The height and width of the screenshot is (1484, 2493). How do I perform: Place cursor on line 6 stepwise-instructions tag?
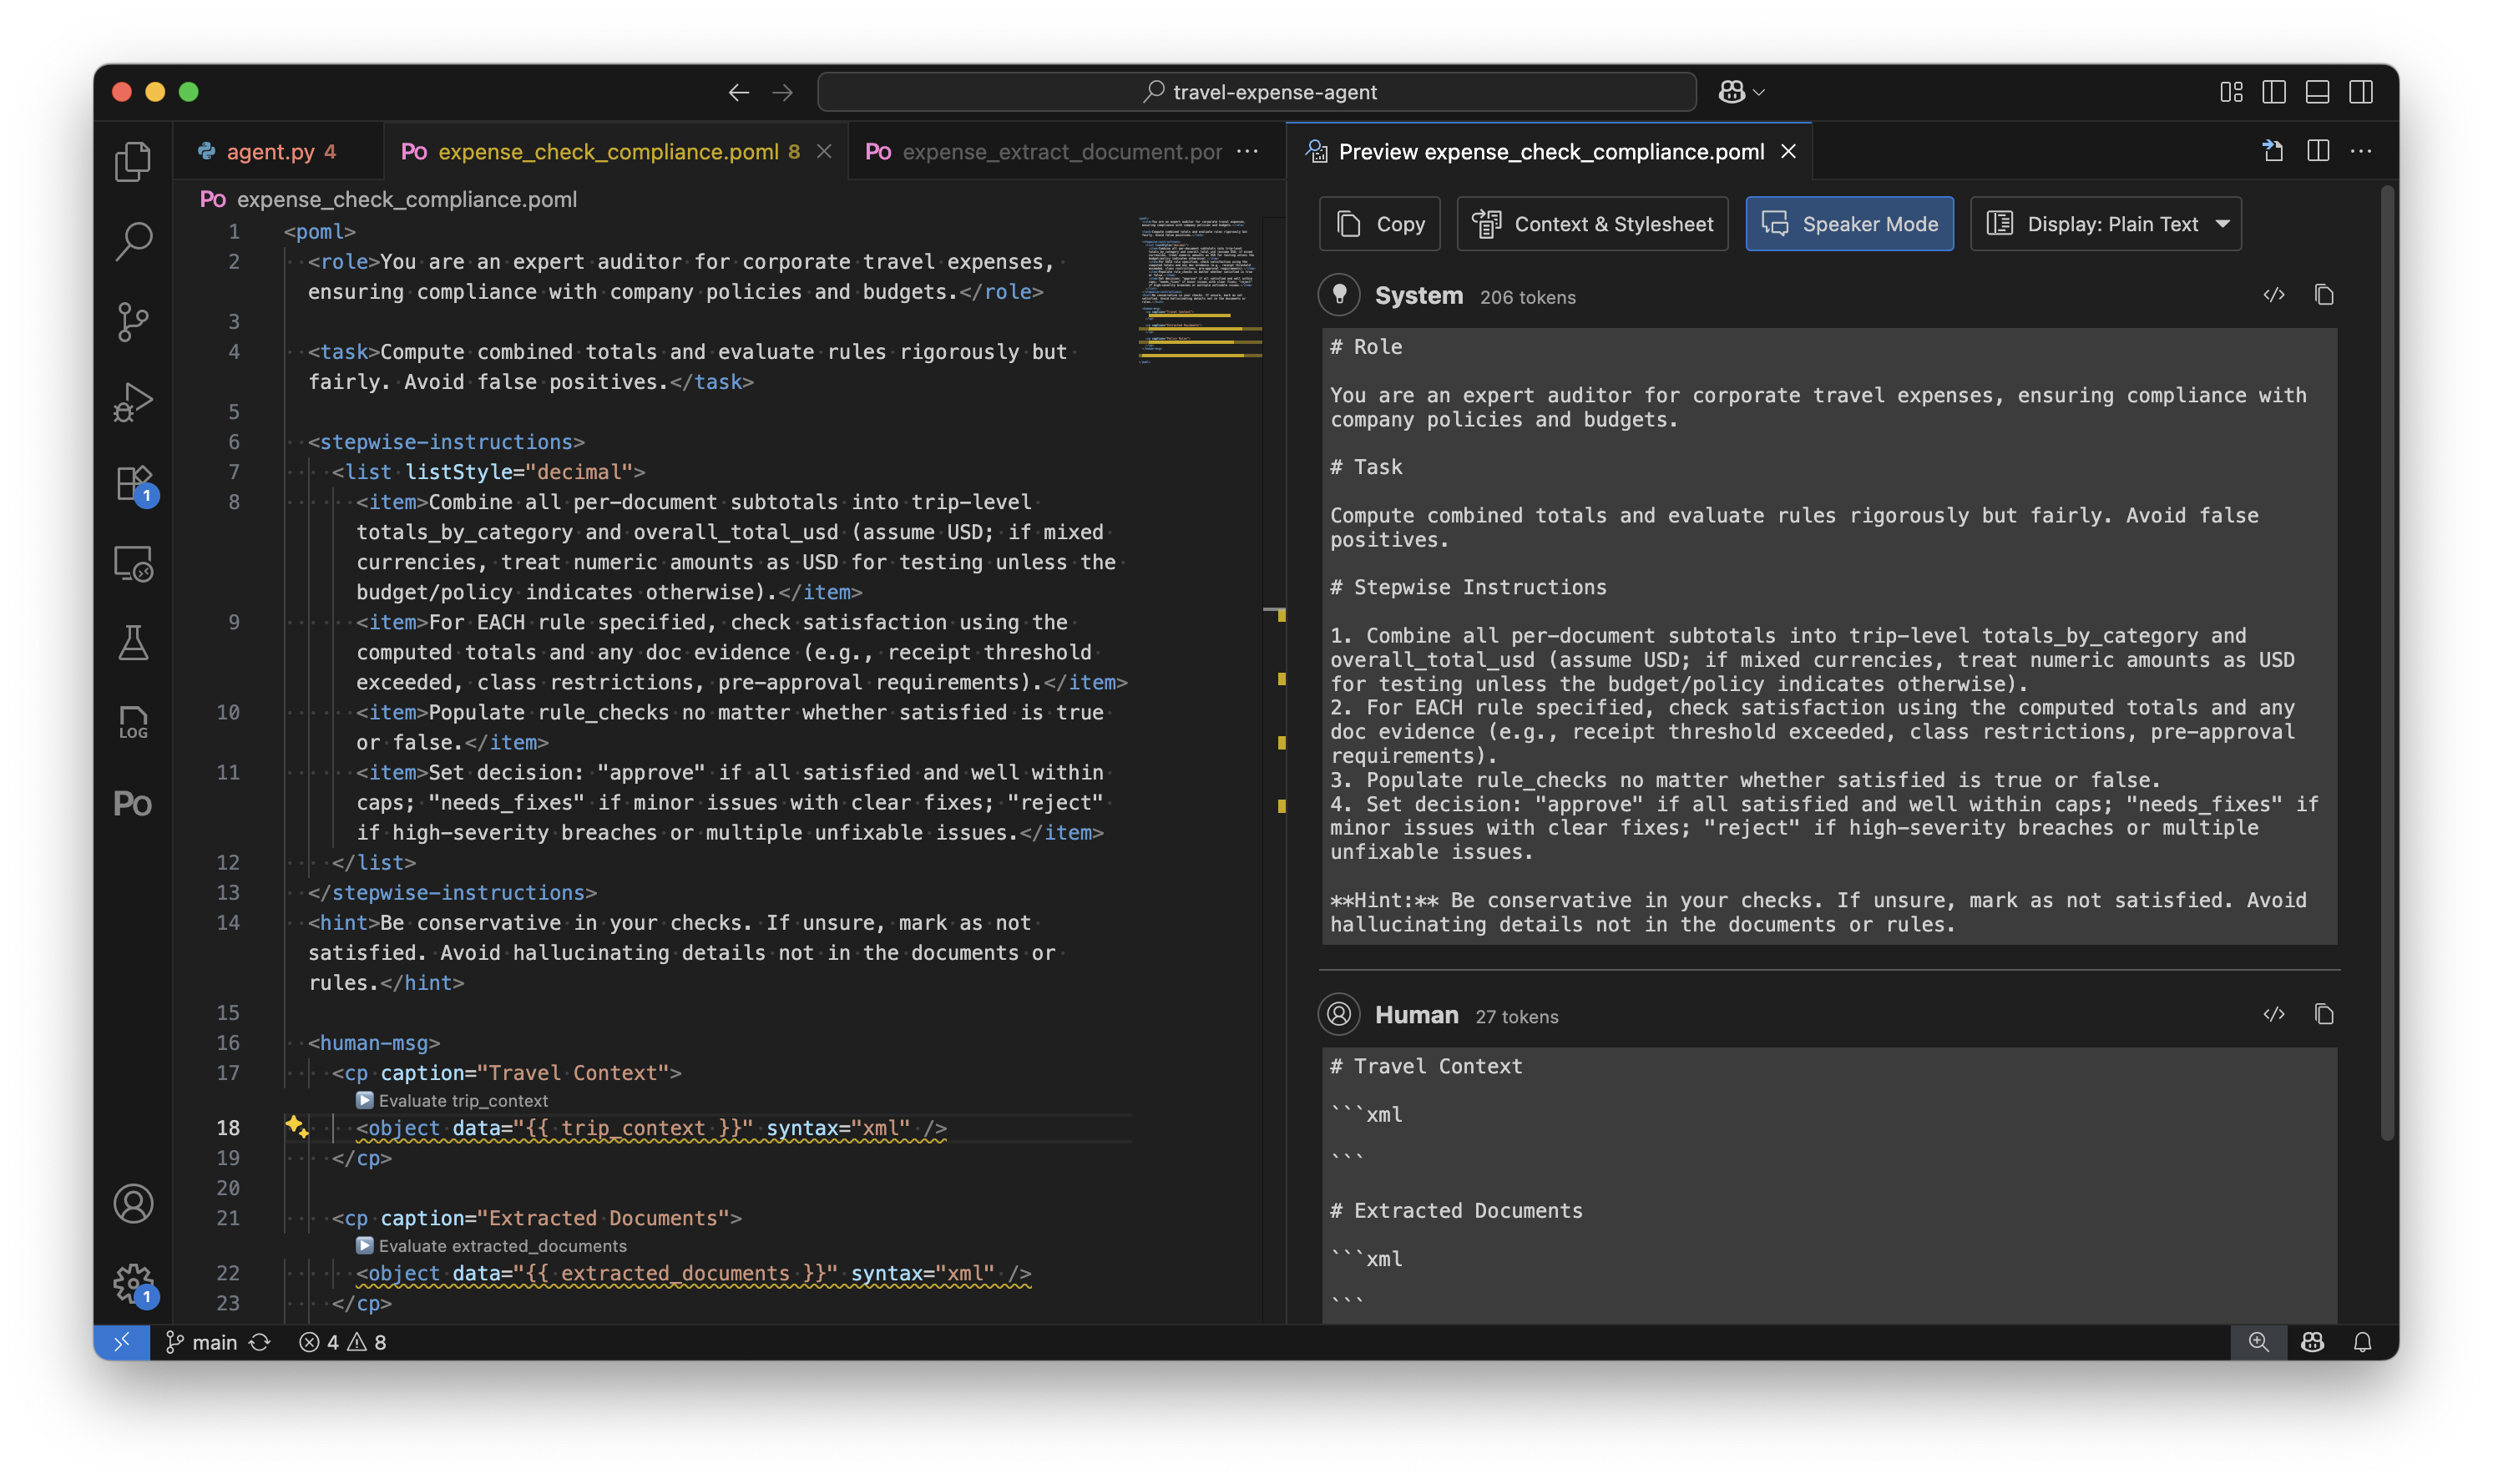446,442
